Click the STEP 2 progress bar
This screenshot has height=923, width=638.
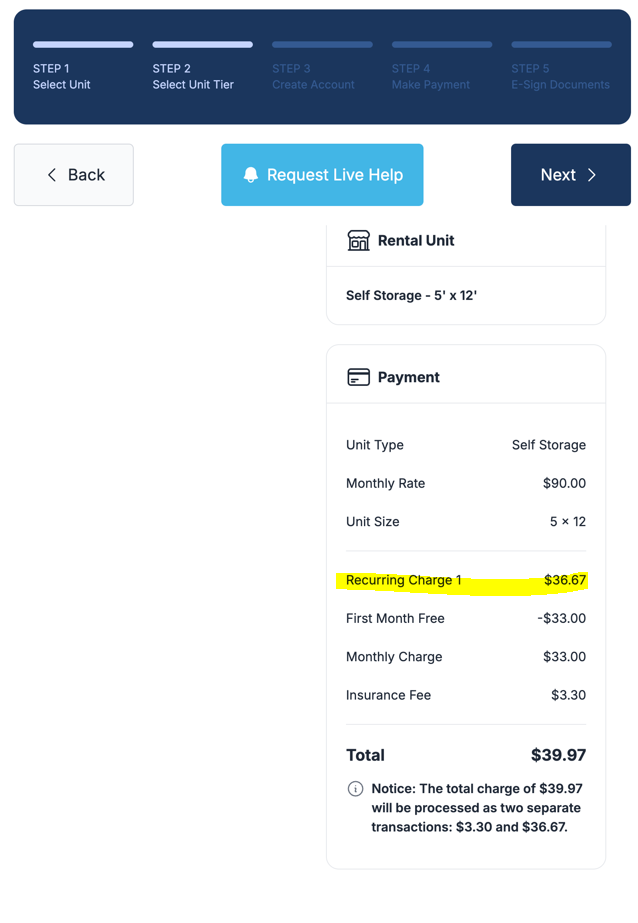(x=203, y=44)
